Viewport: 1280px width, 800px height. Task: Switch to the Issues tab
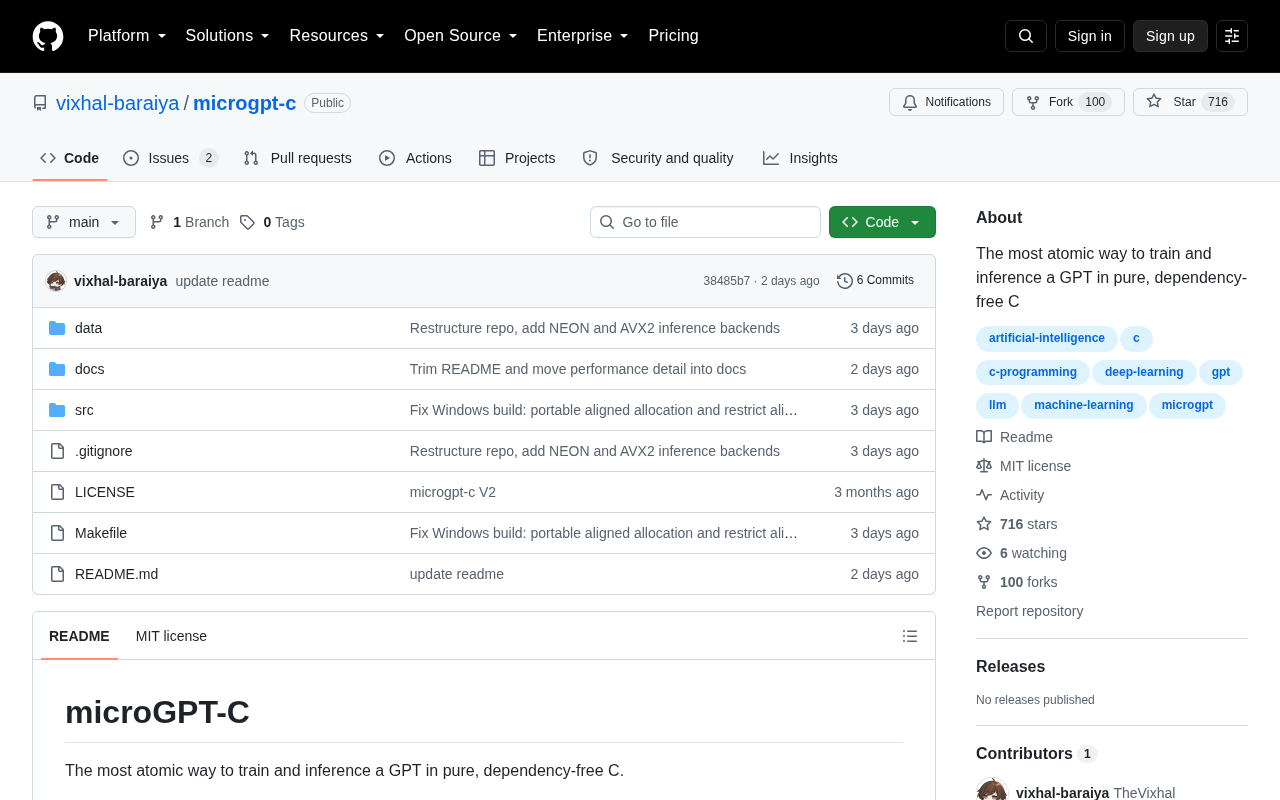point(171,158)
